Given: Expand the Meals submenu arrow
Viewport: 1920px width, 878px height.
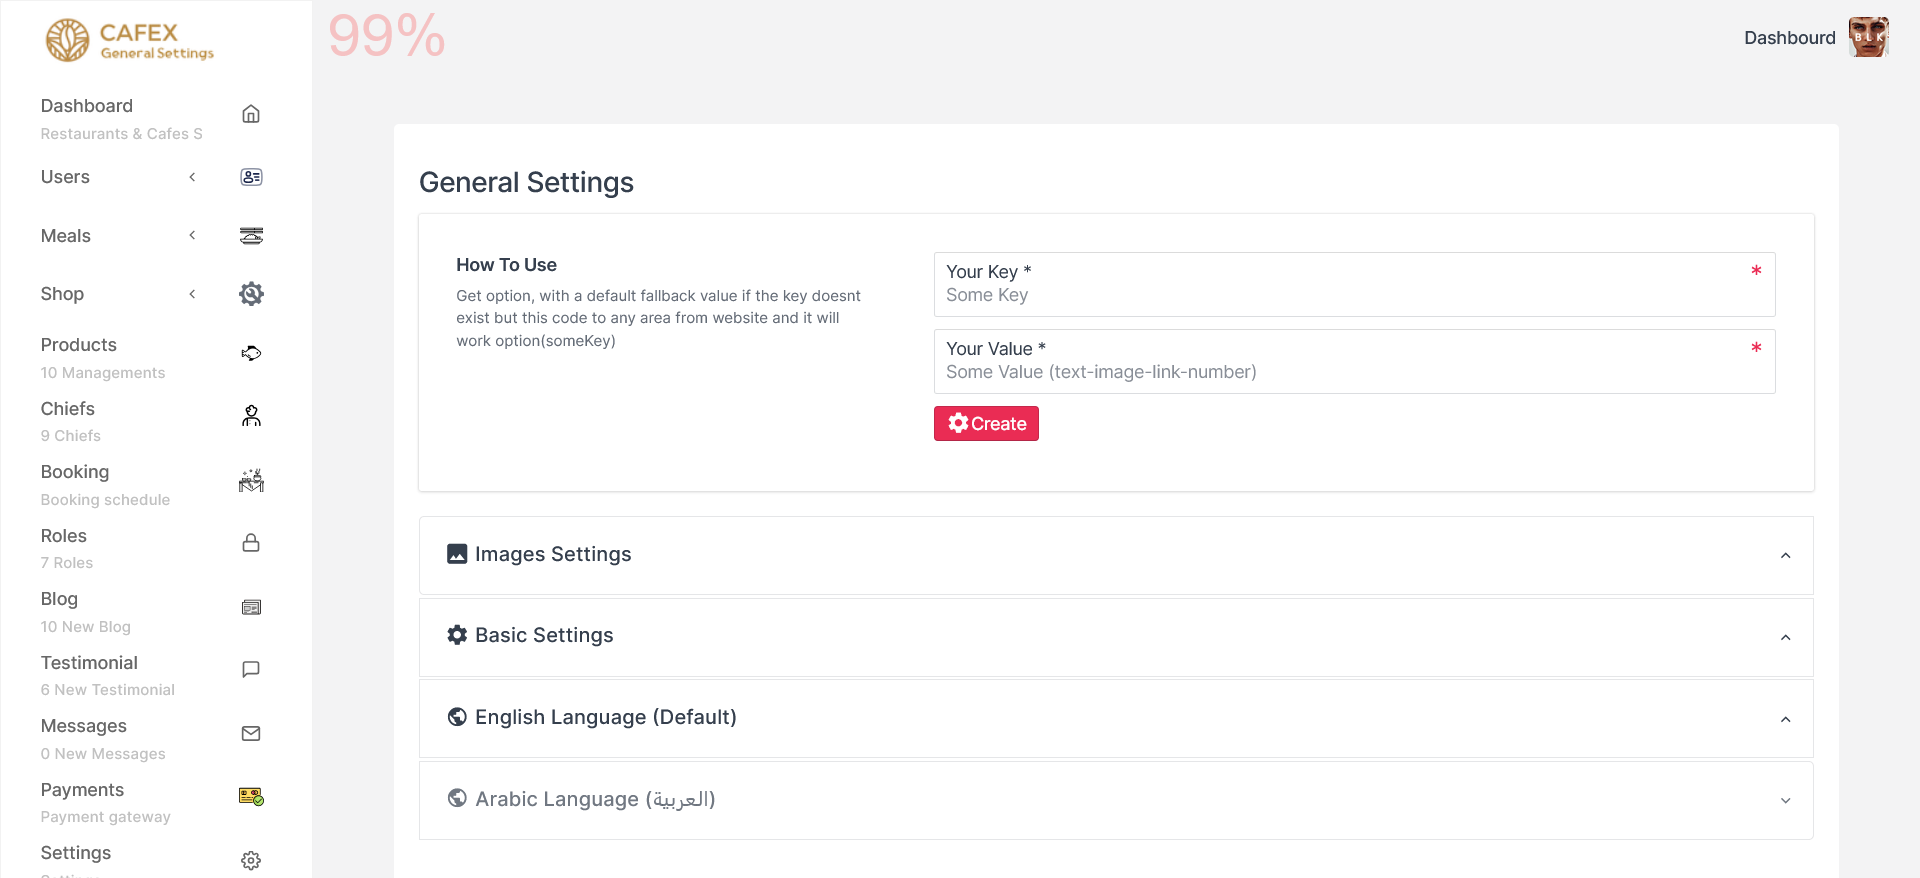Looking at the screenshot, I should 192,236.
